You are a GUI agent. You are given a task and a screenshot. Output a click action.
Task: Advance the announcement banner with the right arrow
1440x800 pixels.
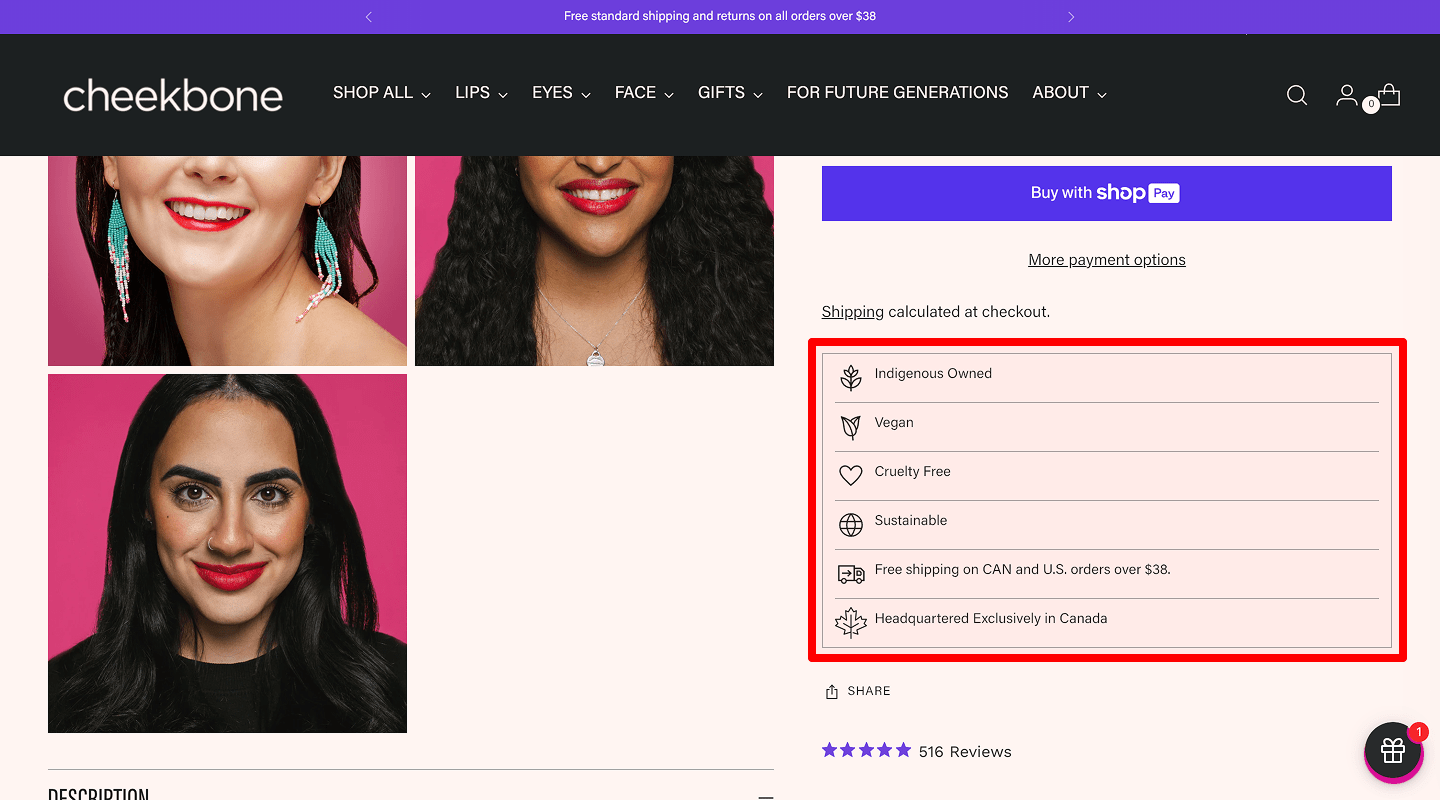pos(1070,16)
